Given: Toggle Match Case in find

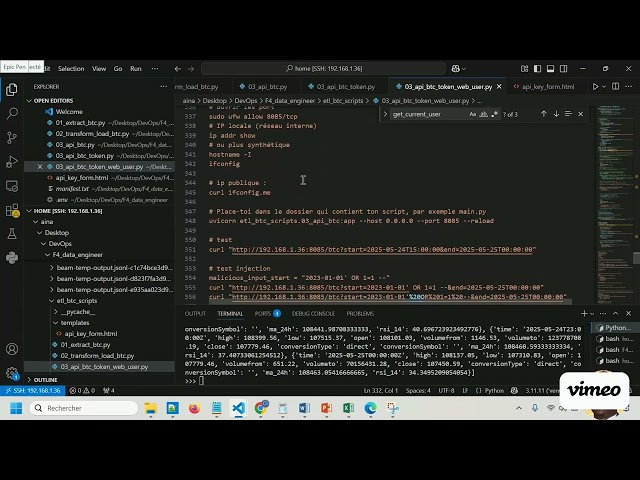Looking at the screenshot, I should [473, 114].
